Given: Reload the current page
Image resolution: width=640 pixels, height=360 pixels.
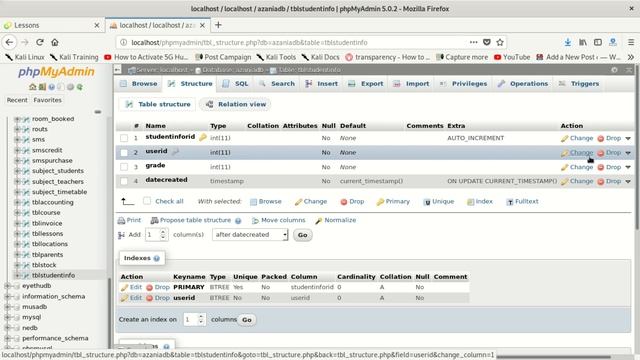Looking at the screenshot, I should 40,42.
